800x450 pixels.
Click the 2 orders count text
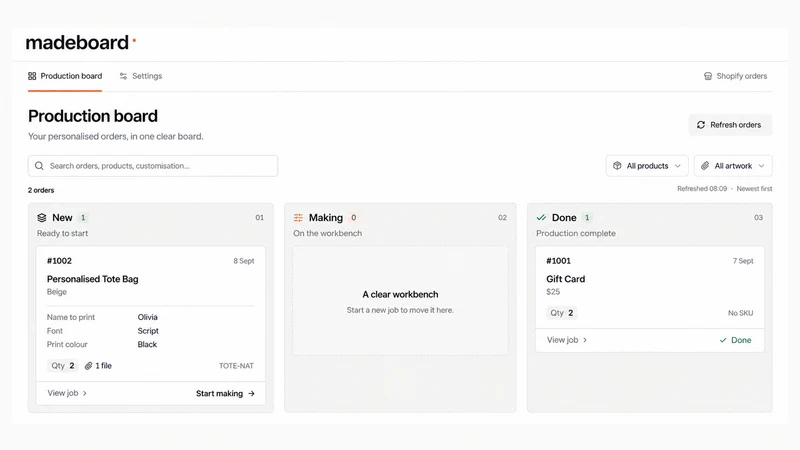point(41,190)
